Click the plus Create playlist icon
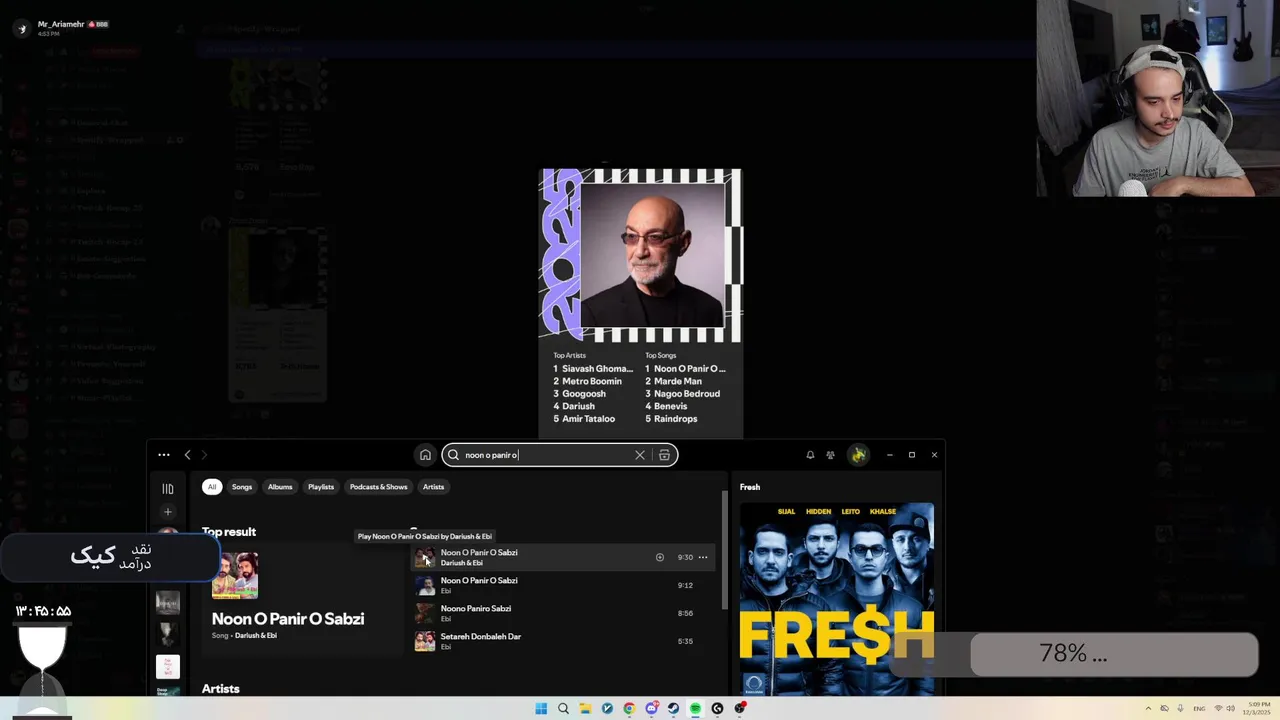Viewport: 1280px width, 720px height. tap(168, 512)
